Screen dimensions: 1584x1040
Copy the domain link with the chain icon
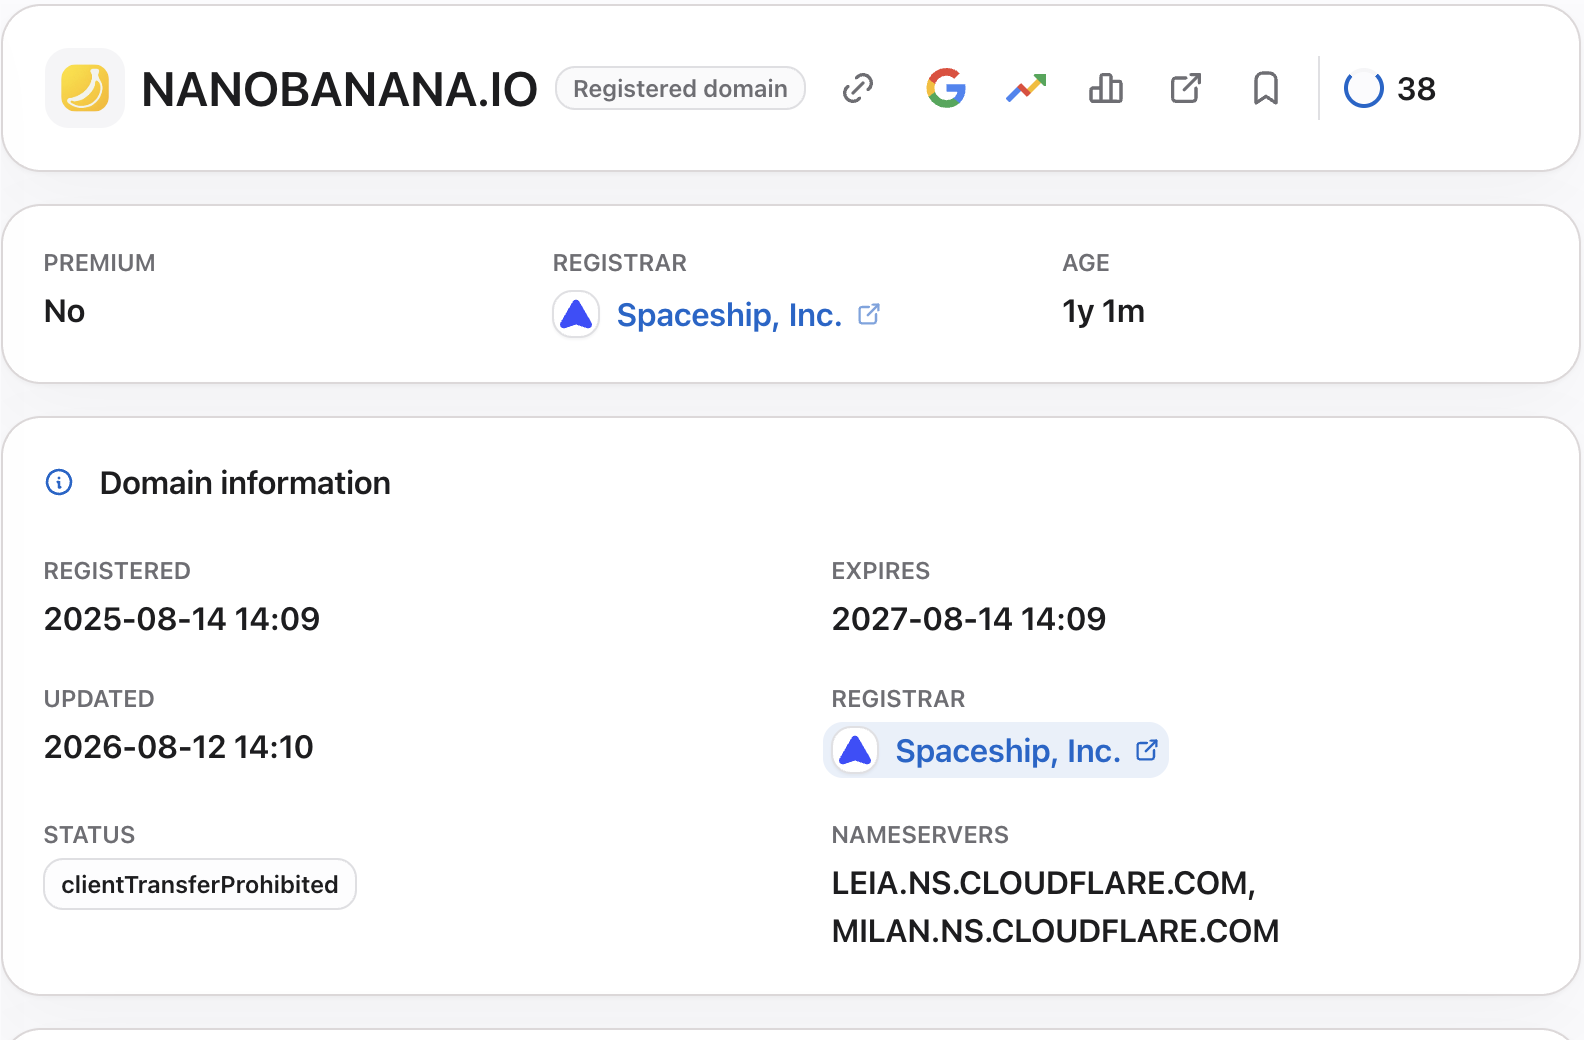click(858, 88)
